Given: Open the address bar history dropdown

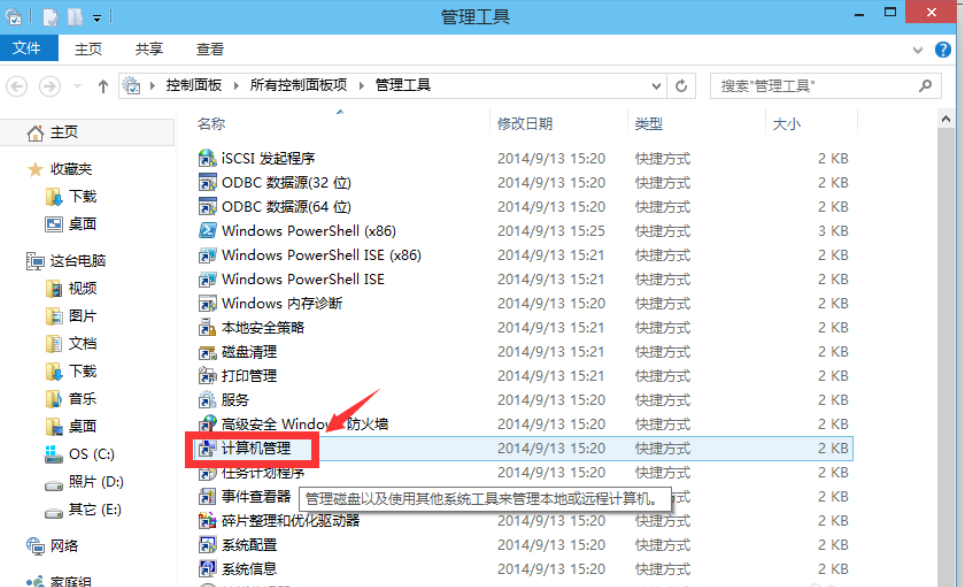Looking at the screenshot, I should (655, 86).
